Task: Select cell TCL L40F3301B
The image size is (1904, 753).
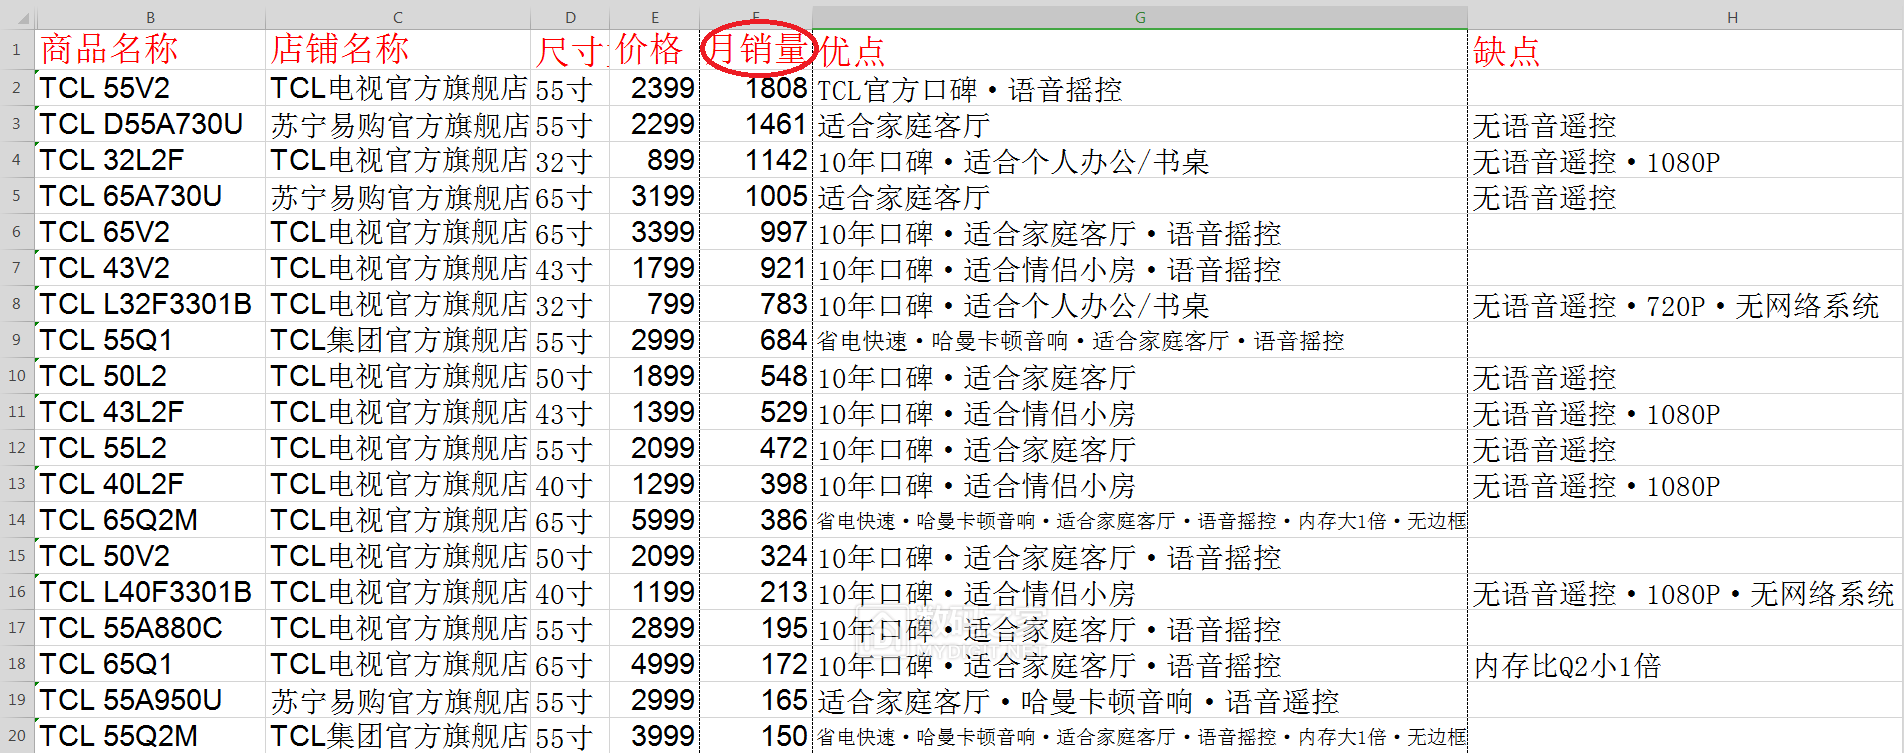Action: [x=150, y=592]
